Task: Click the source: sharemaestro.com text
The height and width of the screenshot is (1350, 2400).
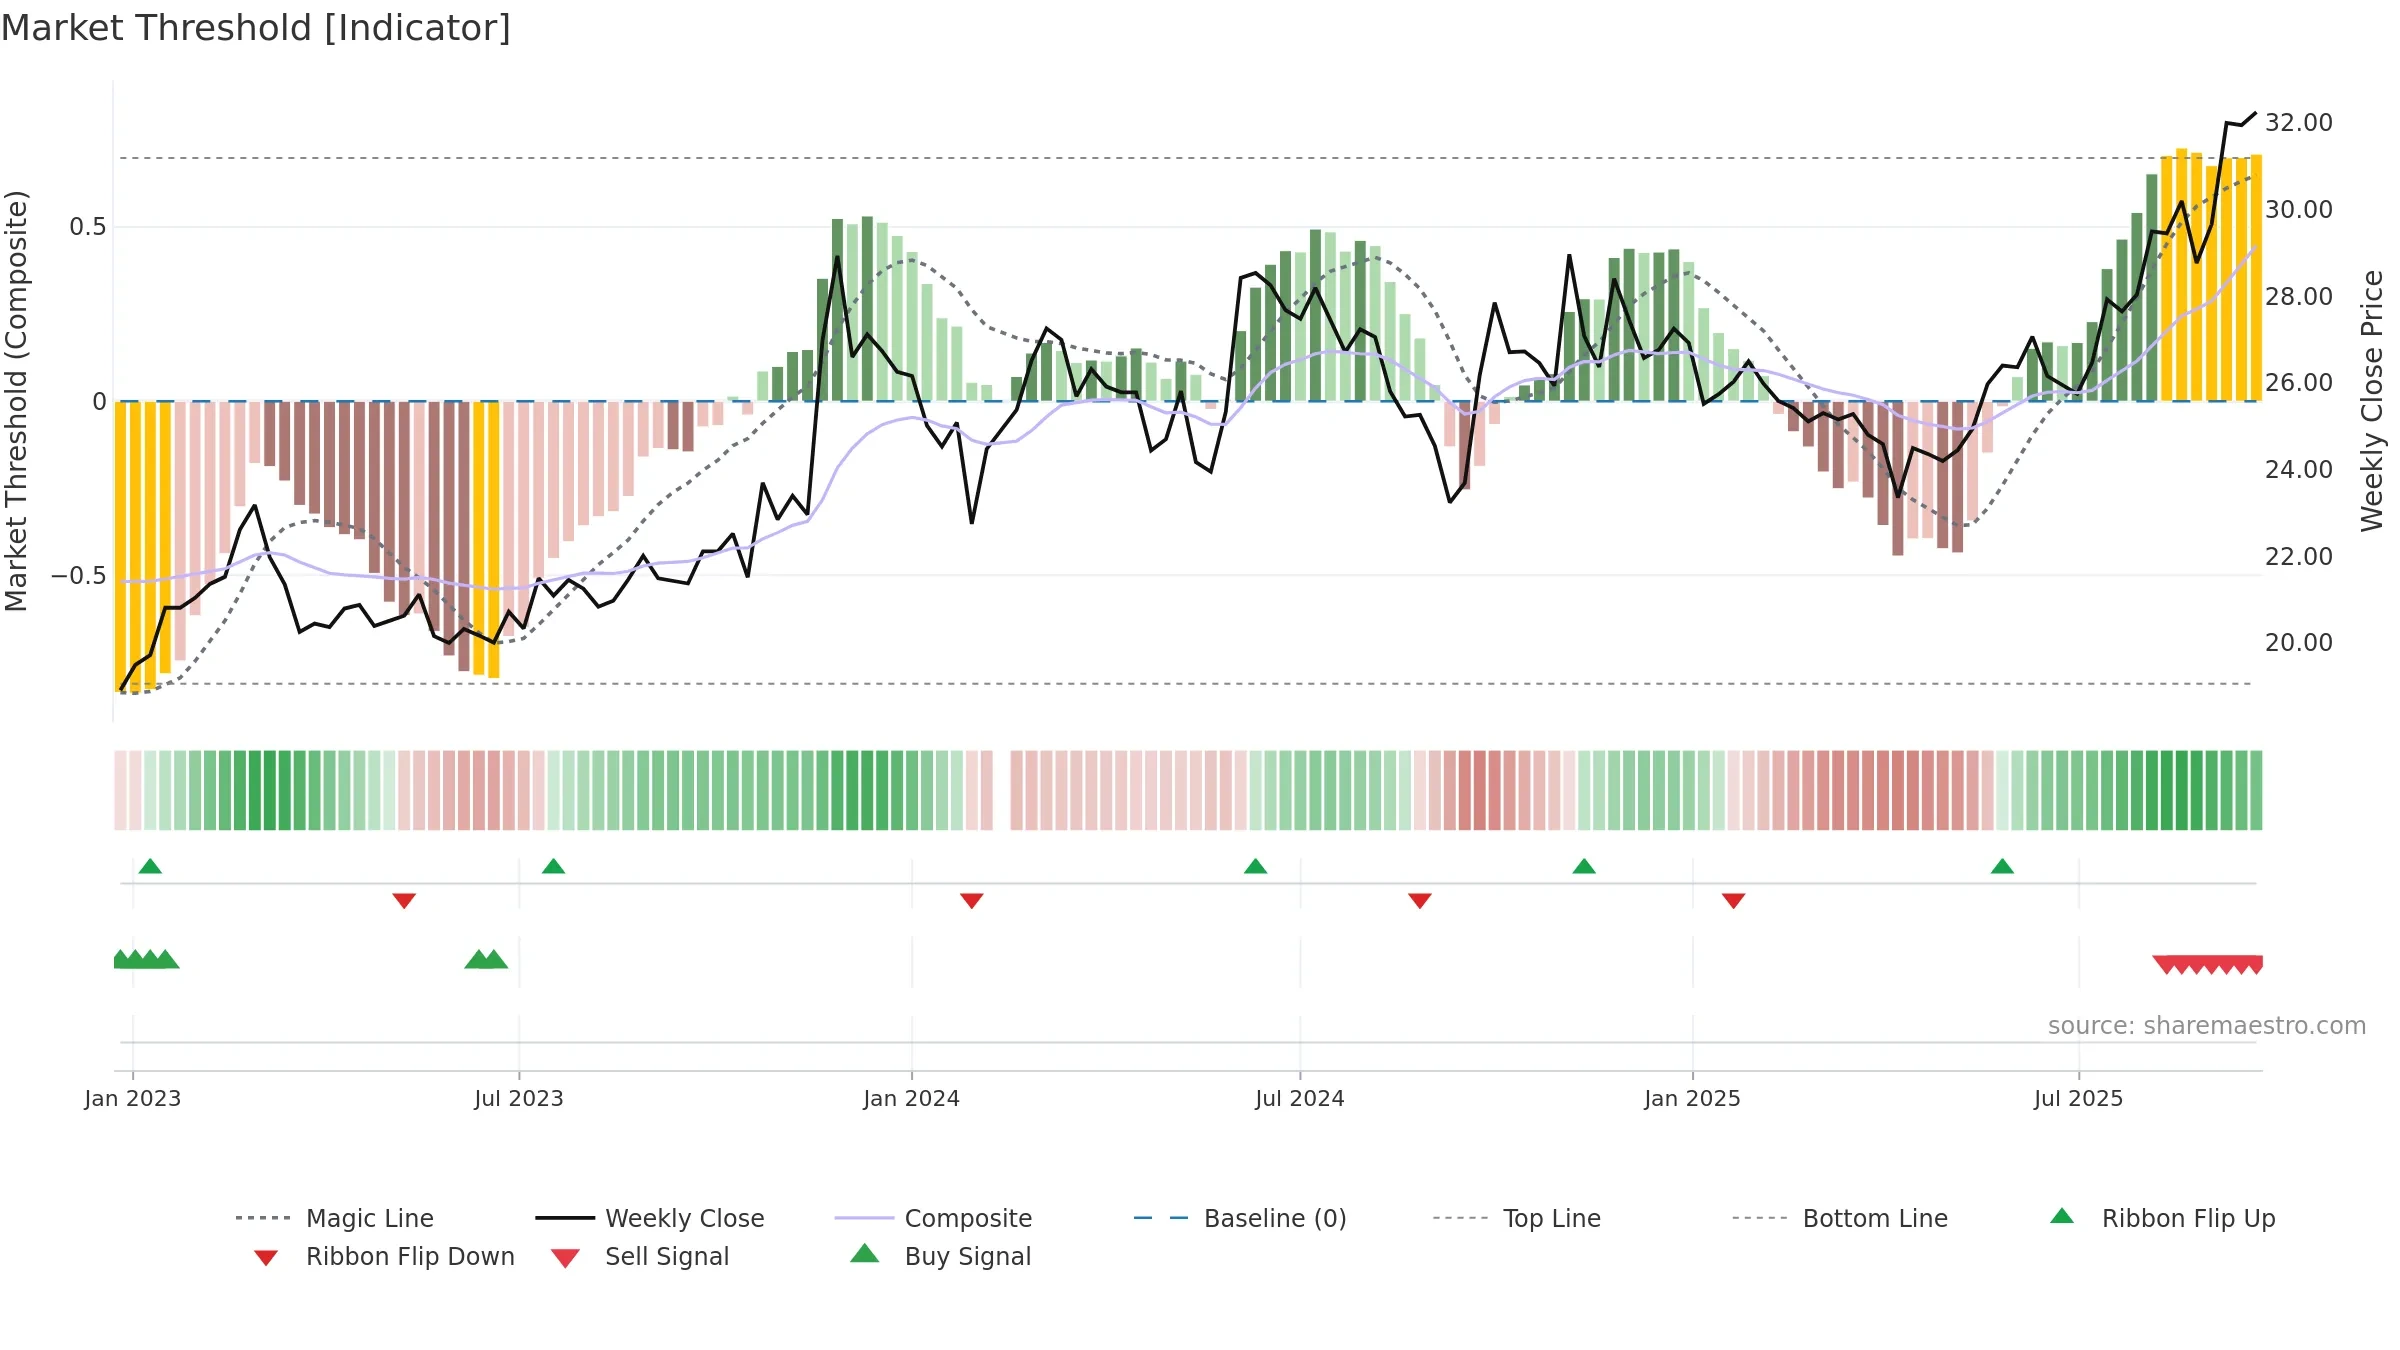Action: 2207,1025
